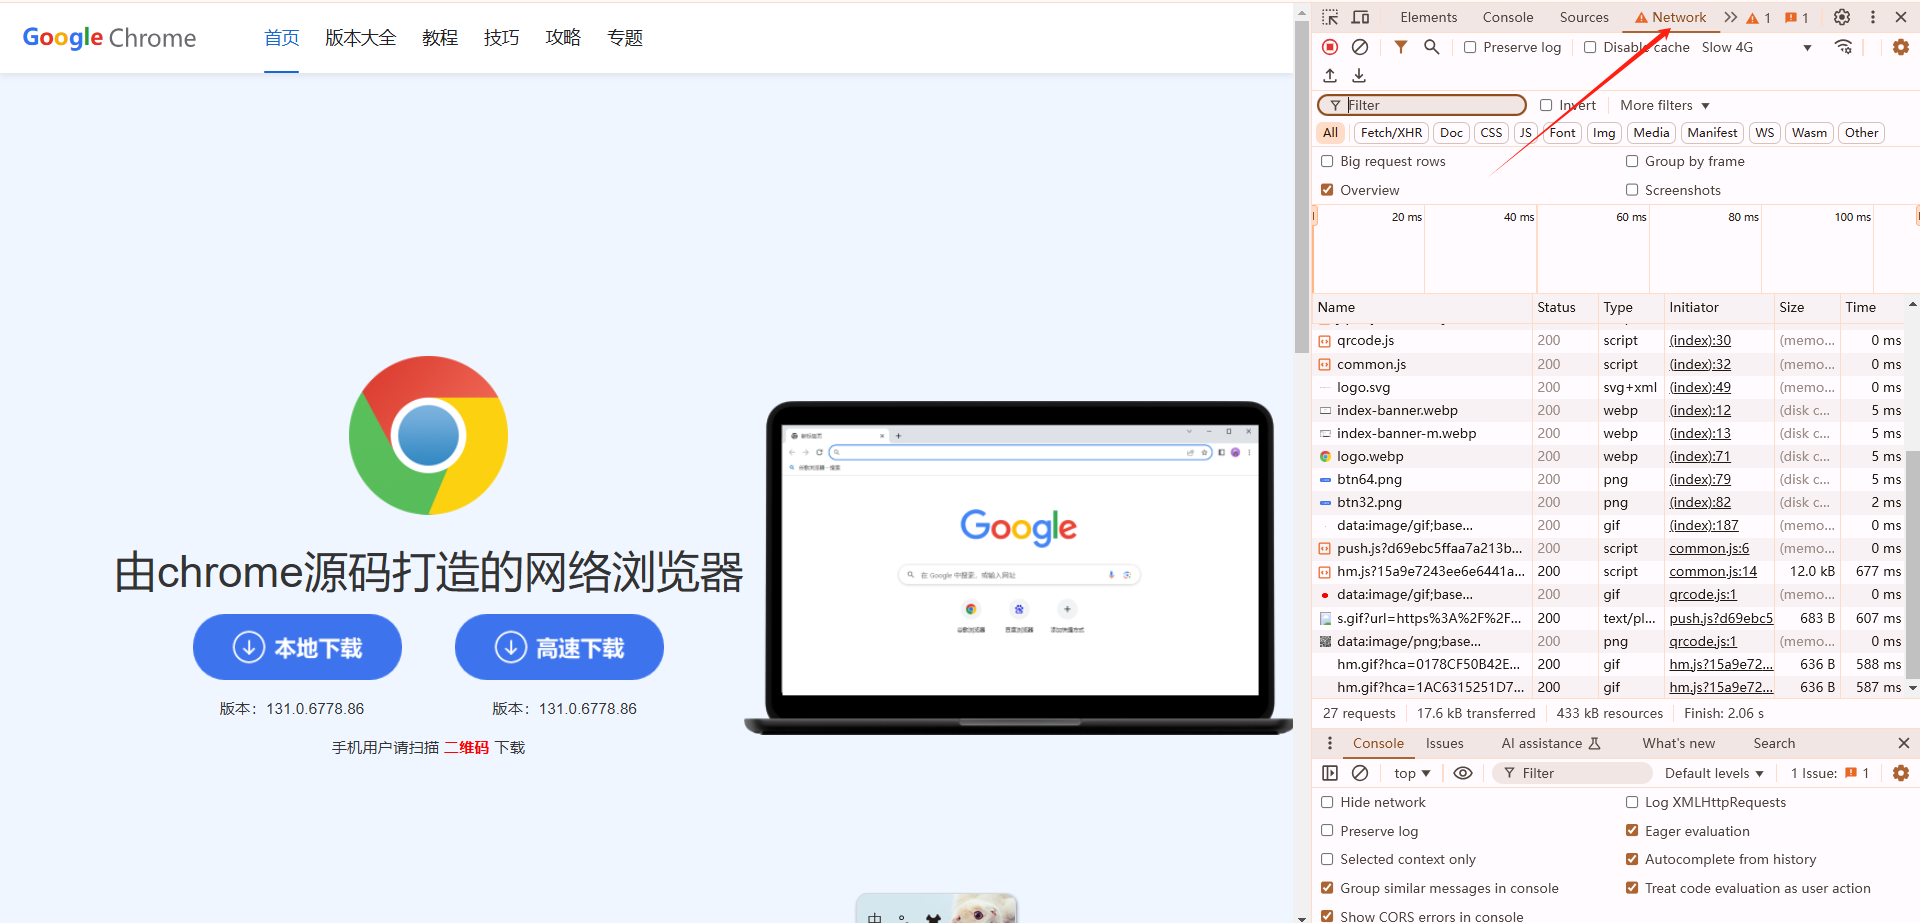Open DevTools settings gear icon
This screenshot has height=923, width=1920.
1842,17
